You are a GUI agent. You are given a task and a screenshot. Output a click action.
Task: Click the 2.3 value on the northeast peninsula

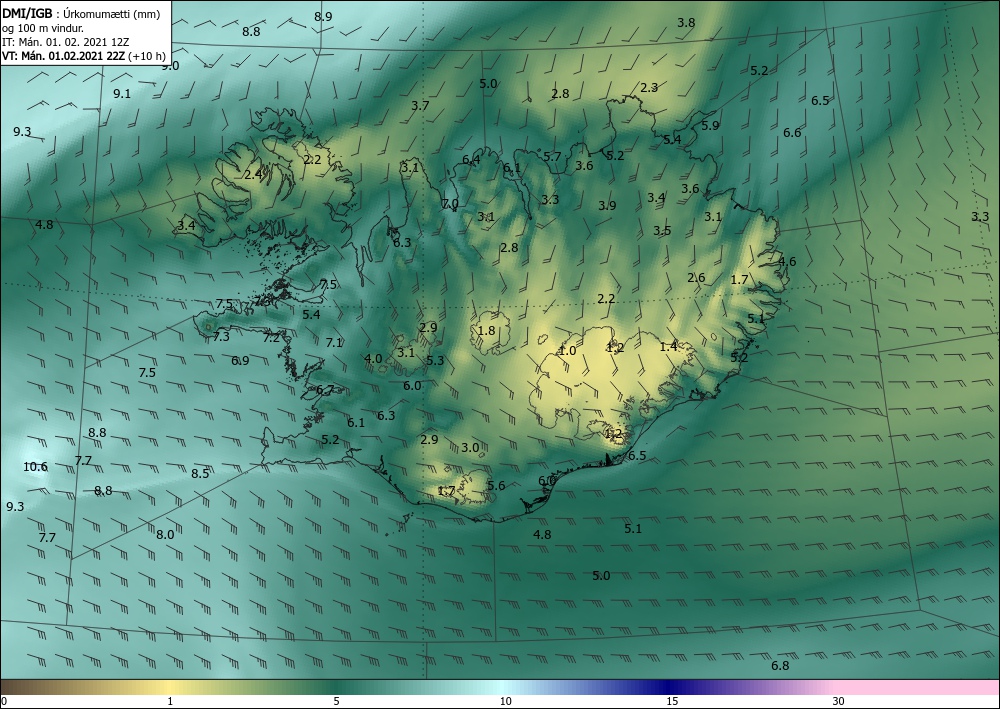649,87
